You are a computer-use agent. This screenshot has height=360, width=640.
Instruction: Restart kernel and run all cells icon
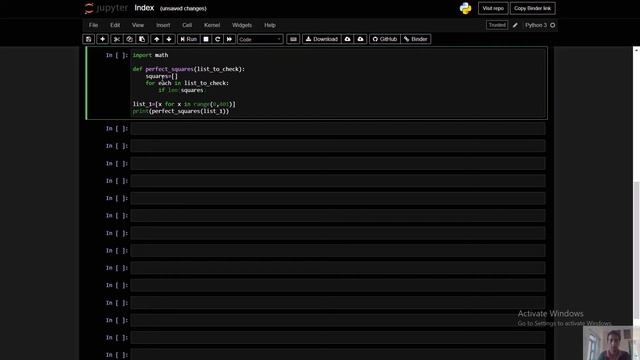point(229,39)
